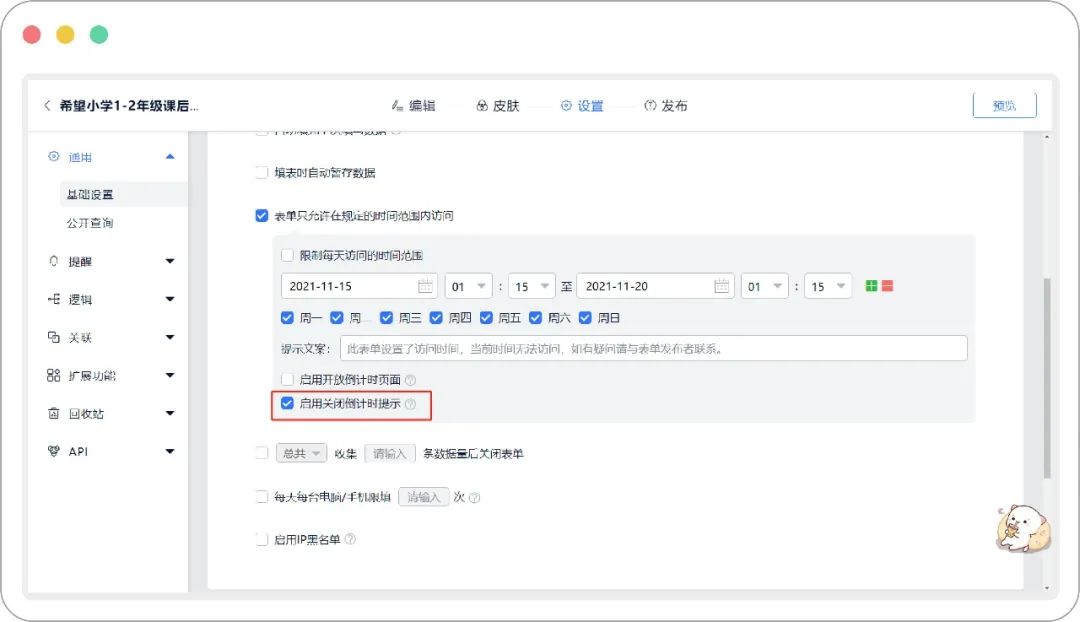
Task: Switch to the 皮肤 tab
Action: (x=498, y=105)
